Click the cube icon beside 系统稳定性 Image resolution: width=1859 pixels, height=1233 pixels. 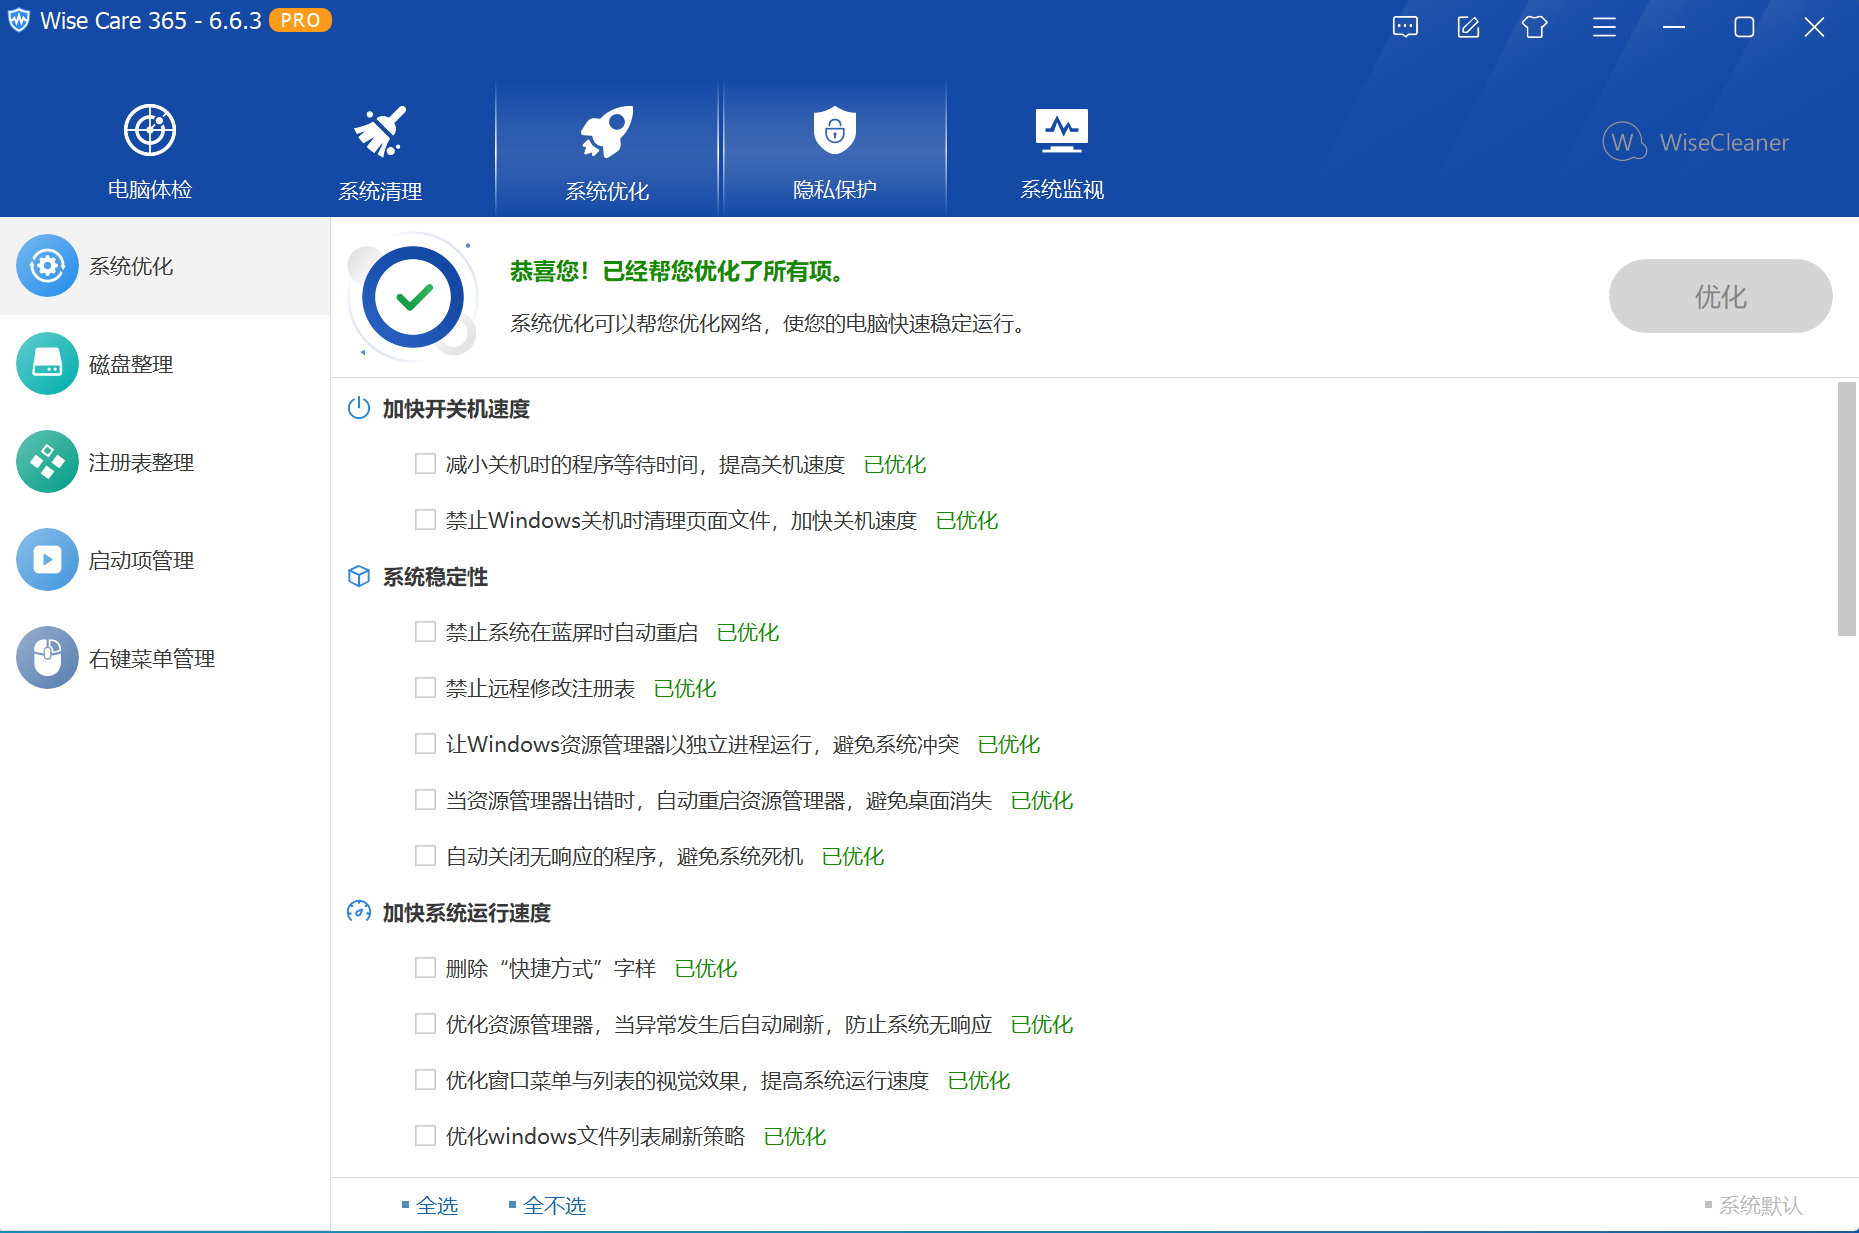[359, 576]
